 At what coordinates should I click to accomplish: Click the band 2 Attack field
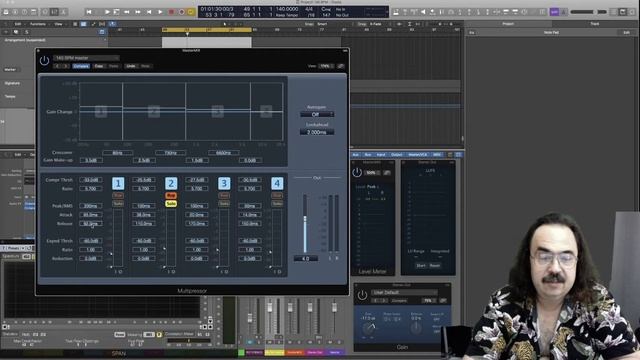point(144,215)
